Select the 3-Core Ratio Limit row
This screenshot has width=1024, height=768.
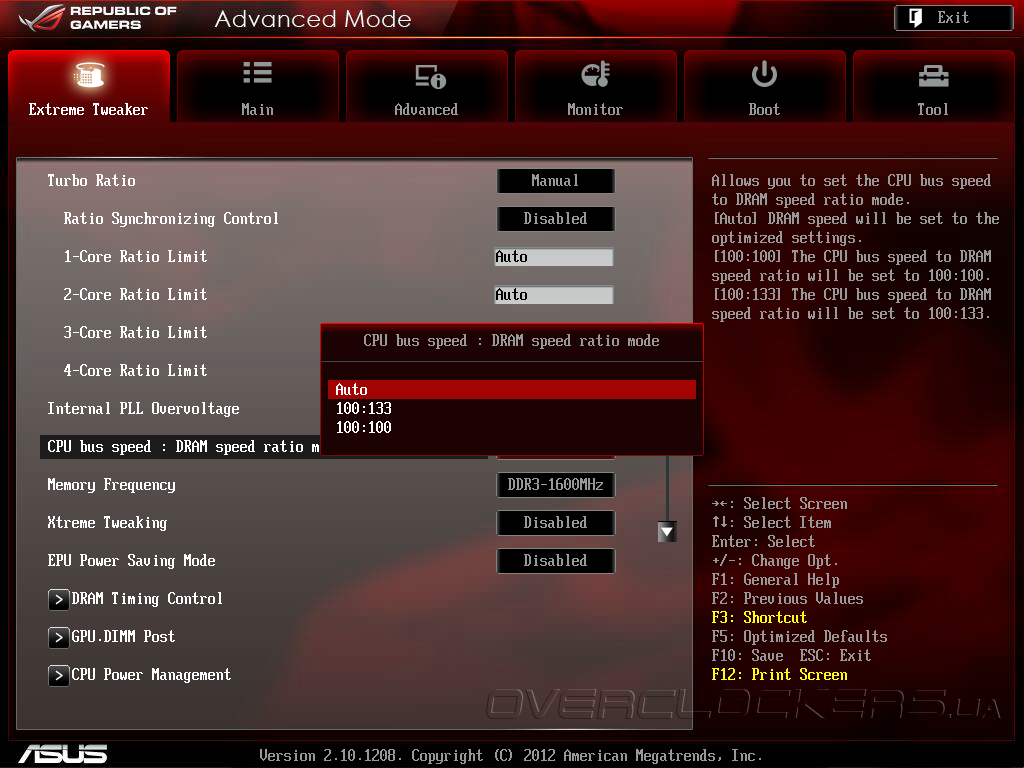[135, 333]
